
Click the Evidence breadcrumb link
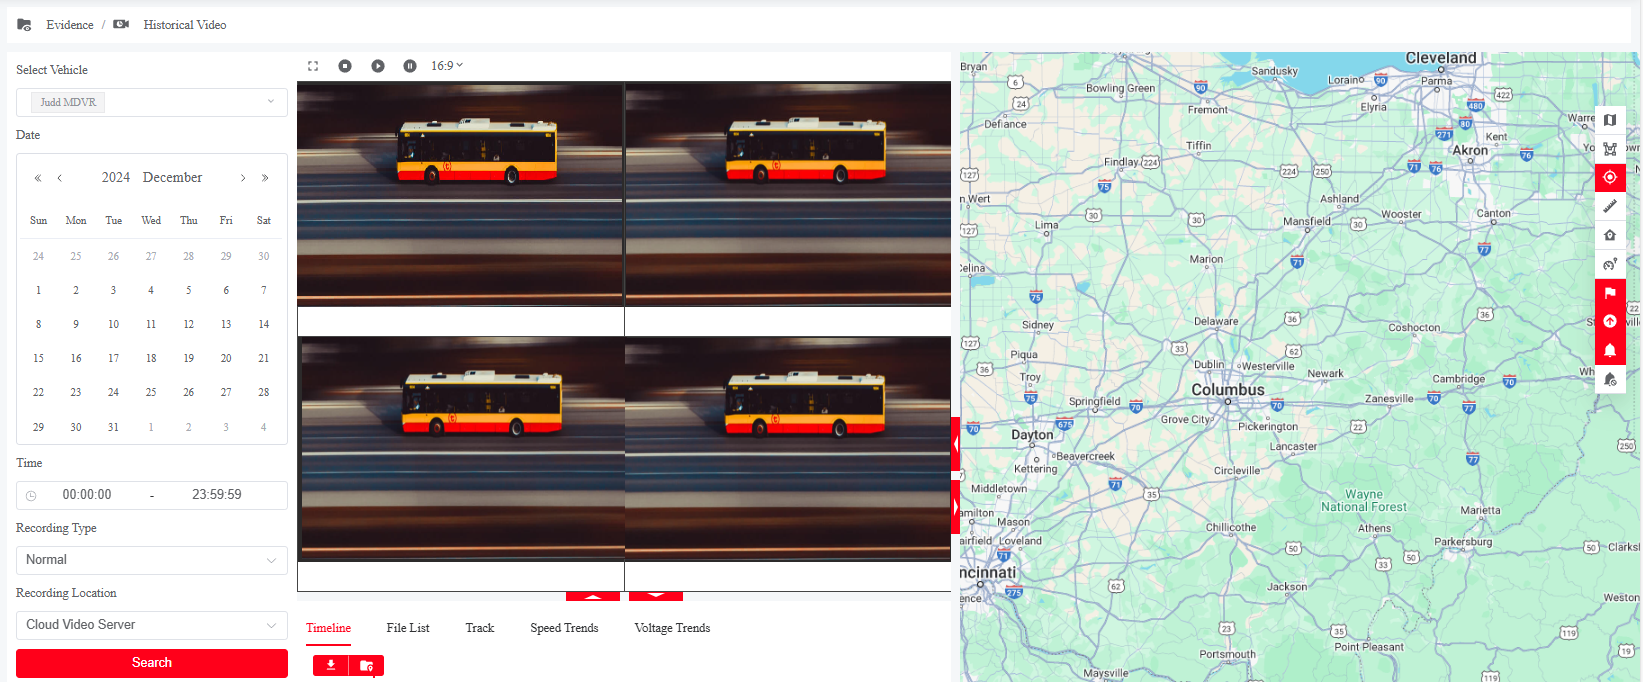(x=69, y=25)
